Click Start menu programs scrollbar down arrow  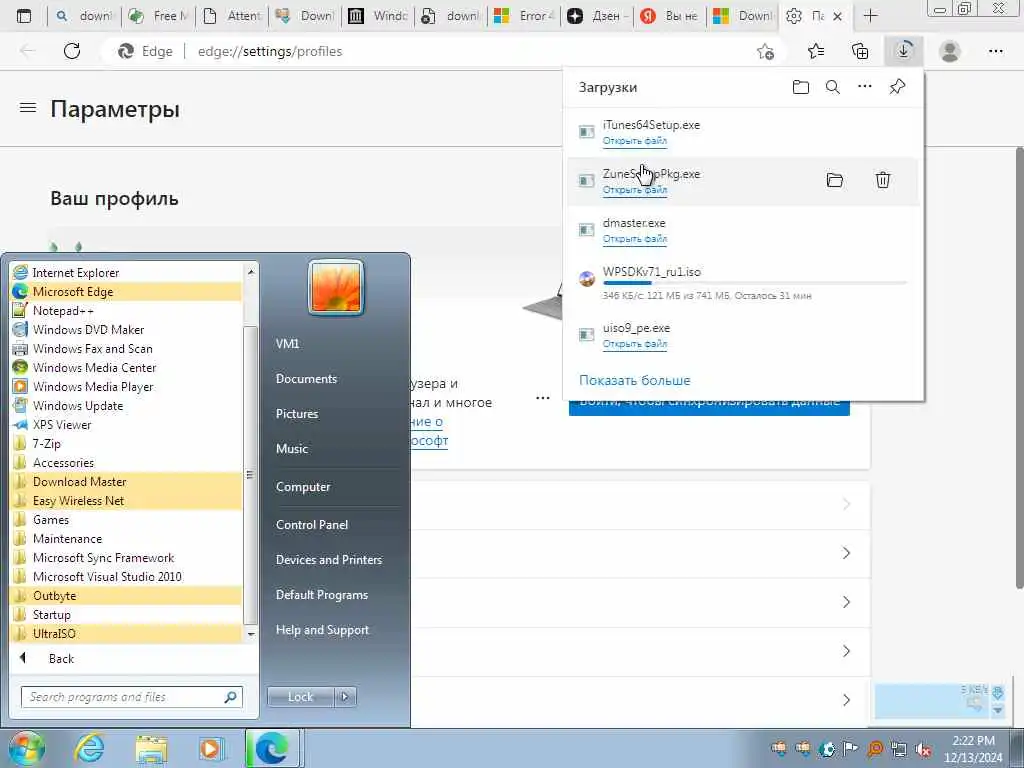click(x=251, y=634)
